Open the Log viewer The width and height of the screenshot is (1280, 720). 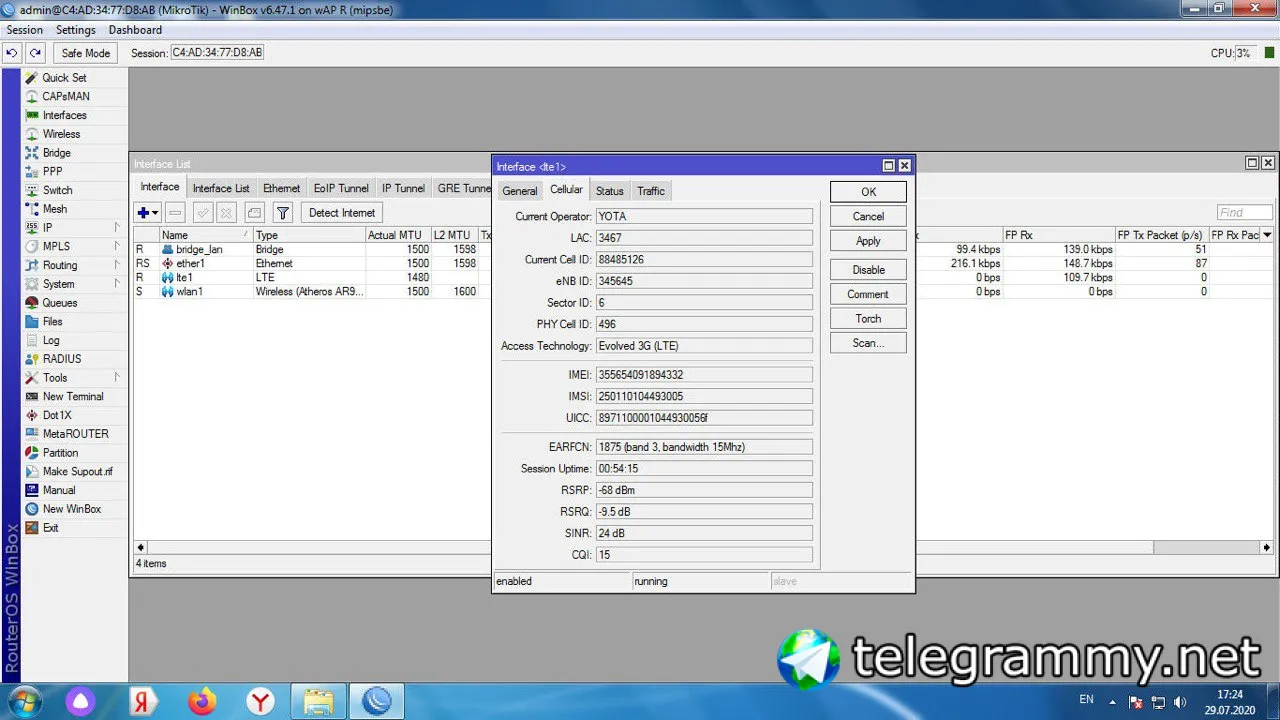(51, 340)
